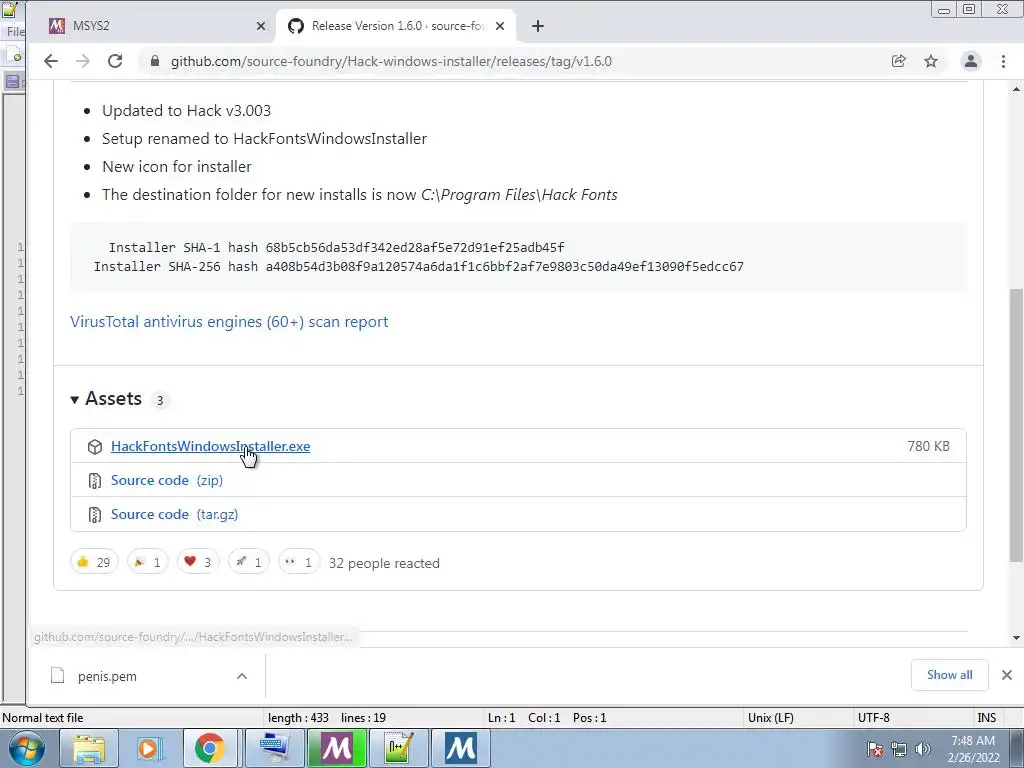Screen dimensions: 1024x768
Task: Click Unix (LF) in Notepad++ status bar
Action: point(771,718)
